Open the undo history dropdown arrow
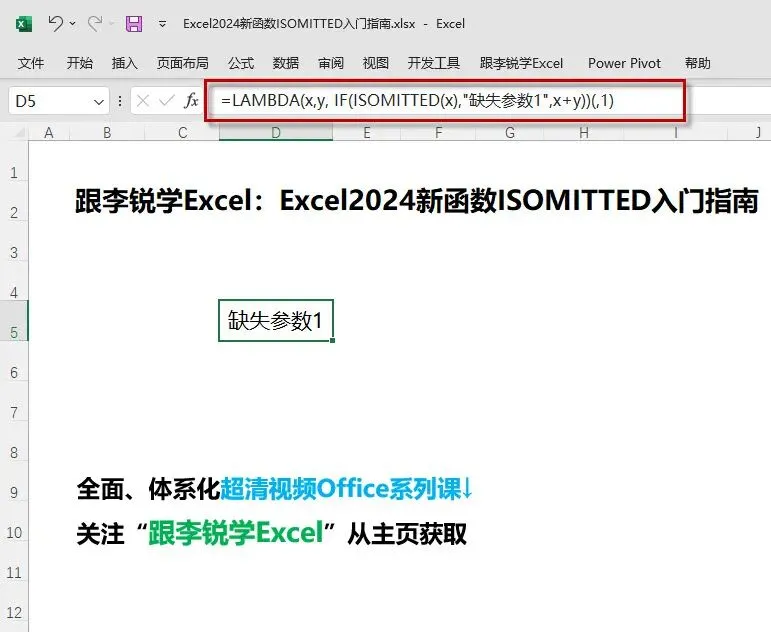 (x=73, y=23)
